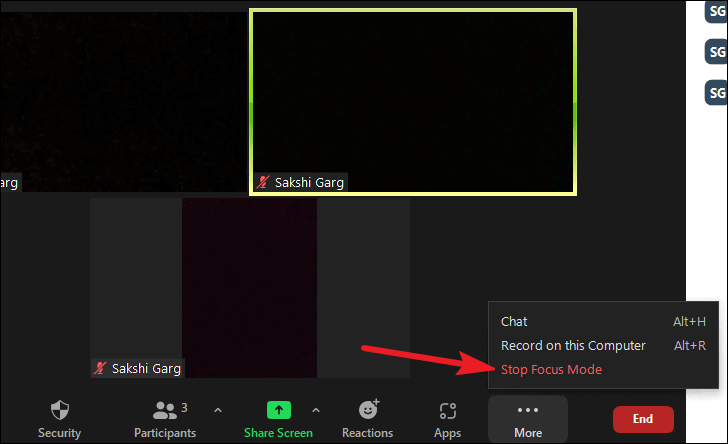The height and width of the screenshot is (444, 728).
Task: Select Chat in the More menu
Action: click(603, 321)
